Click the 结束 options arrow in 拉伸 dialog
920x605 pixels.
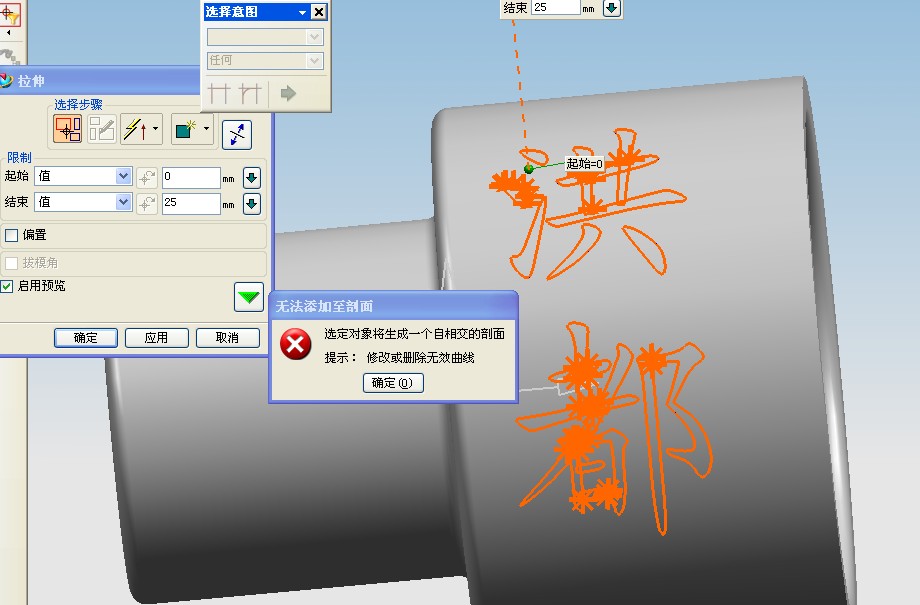[252, 204]
